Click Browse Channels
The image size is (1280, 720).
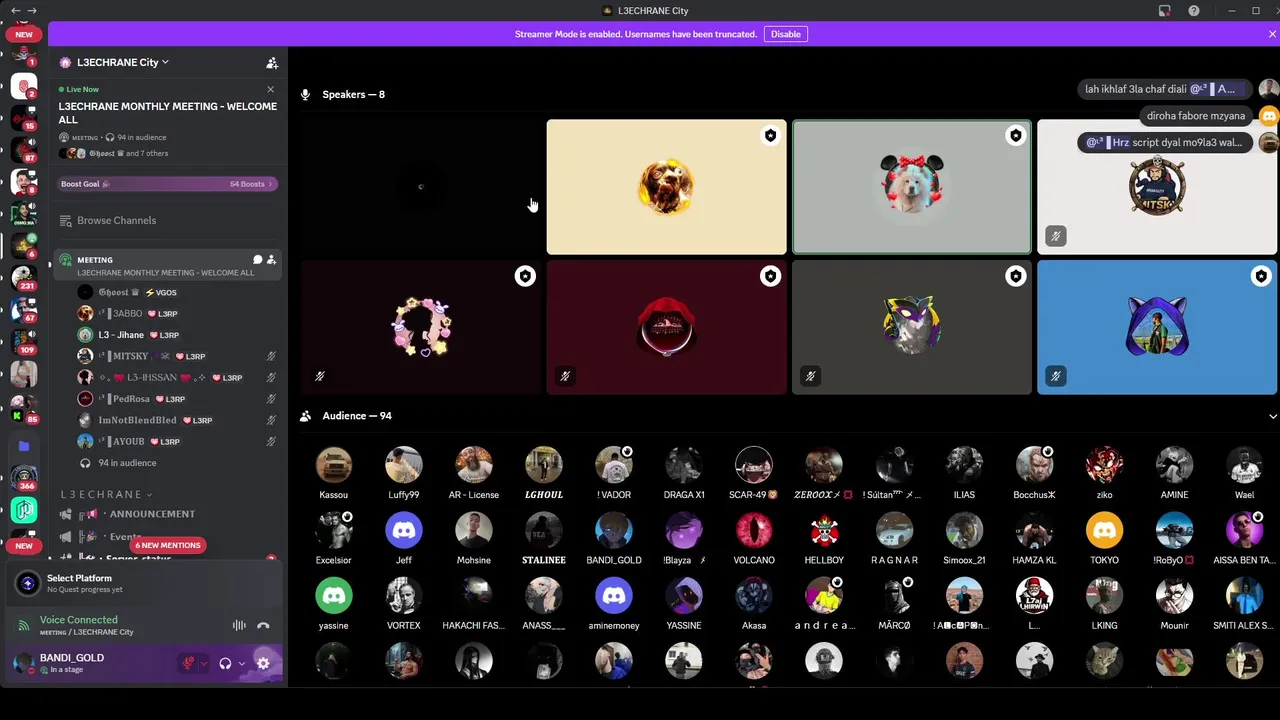117,220
